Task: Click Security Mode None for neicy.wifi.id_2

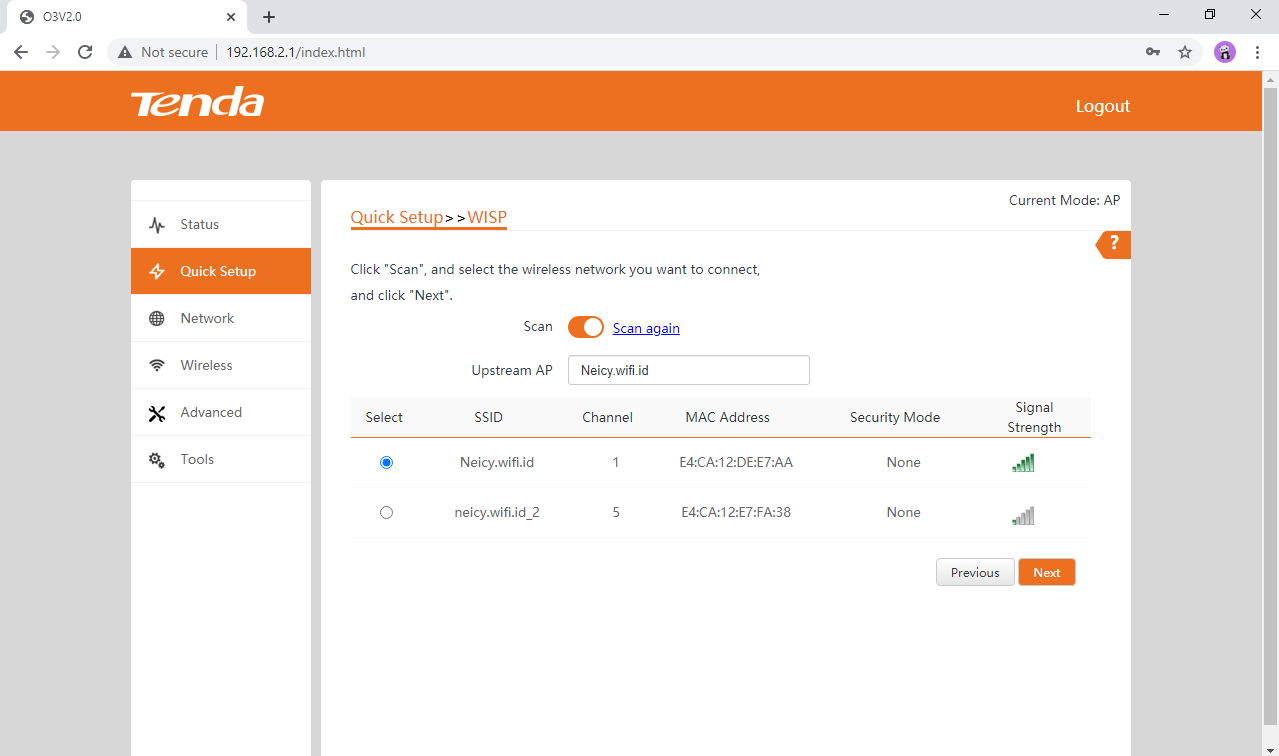Action: pyautogui.click(x=903, y=512)
